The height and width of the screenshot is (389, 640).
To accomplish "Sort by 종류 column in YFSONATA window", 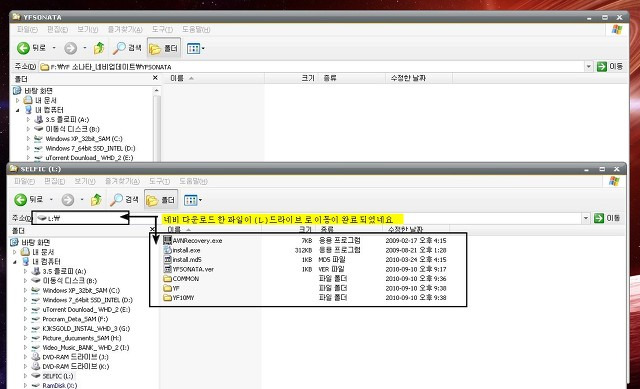I will click(x=352, y=78).
